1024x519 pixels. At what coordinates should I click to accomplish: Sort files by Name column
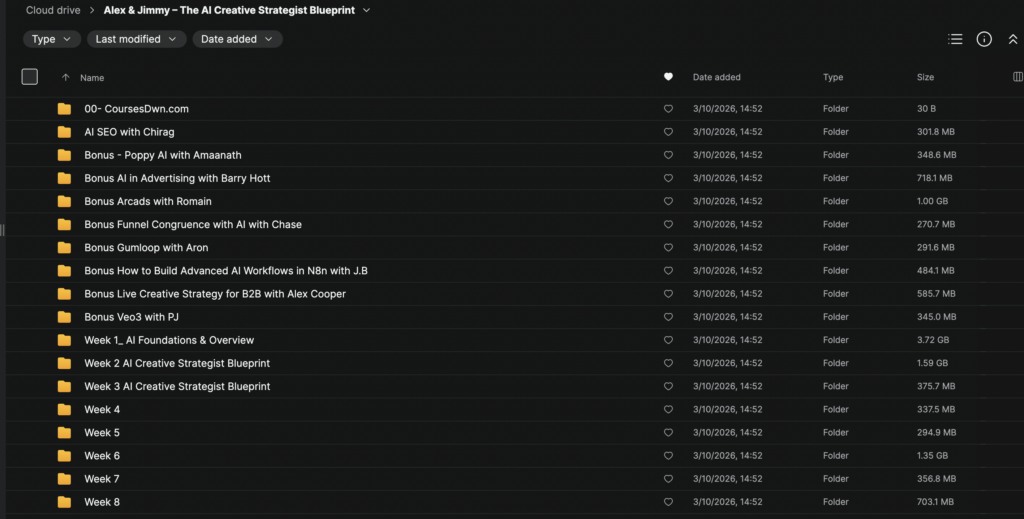92,78
